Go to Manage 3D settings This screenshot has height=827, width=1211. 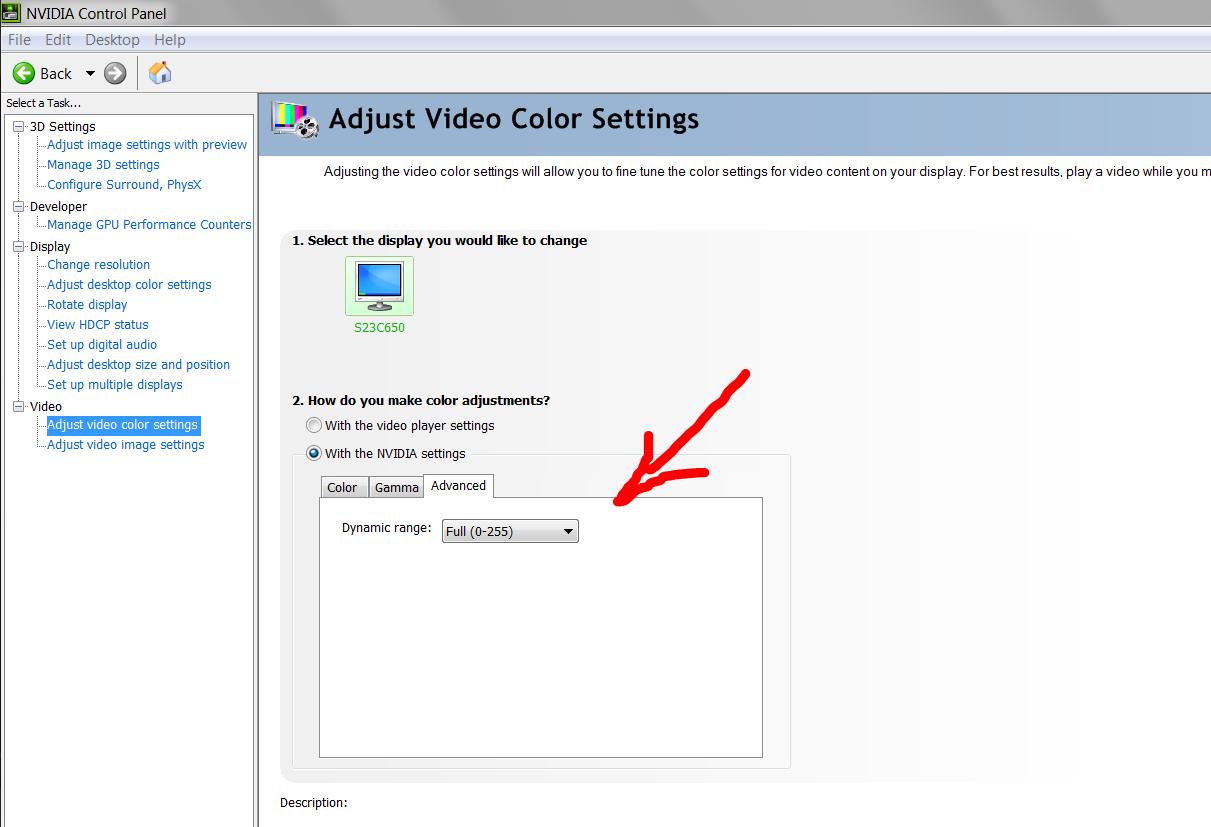[x=103, y=165]
